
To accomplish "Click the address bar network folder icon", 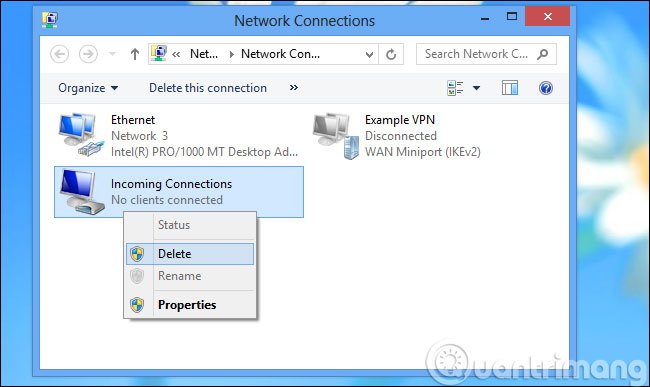I will 159,53.
